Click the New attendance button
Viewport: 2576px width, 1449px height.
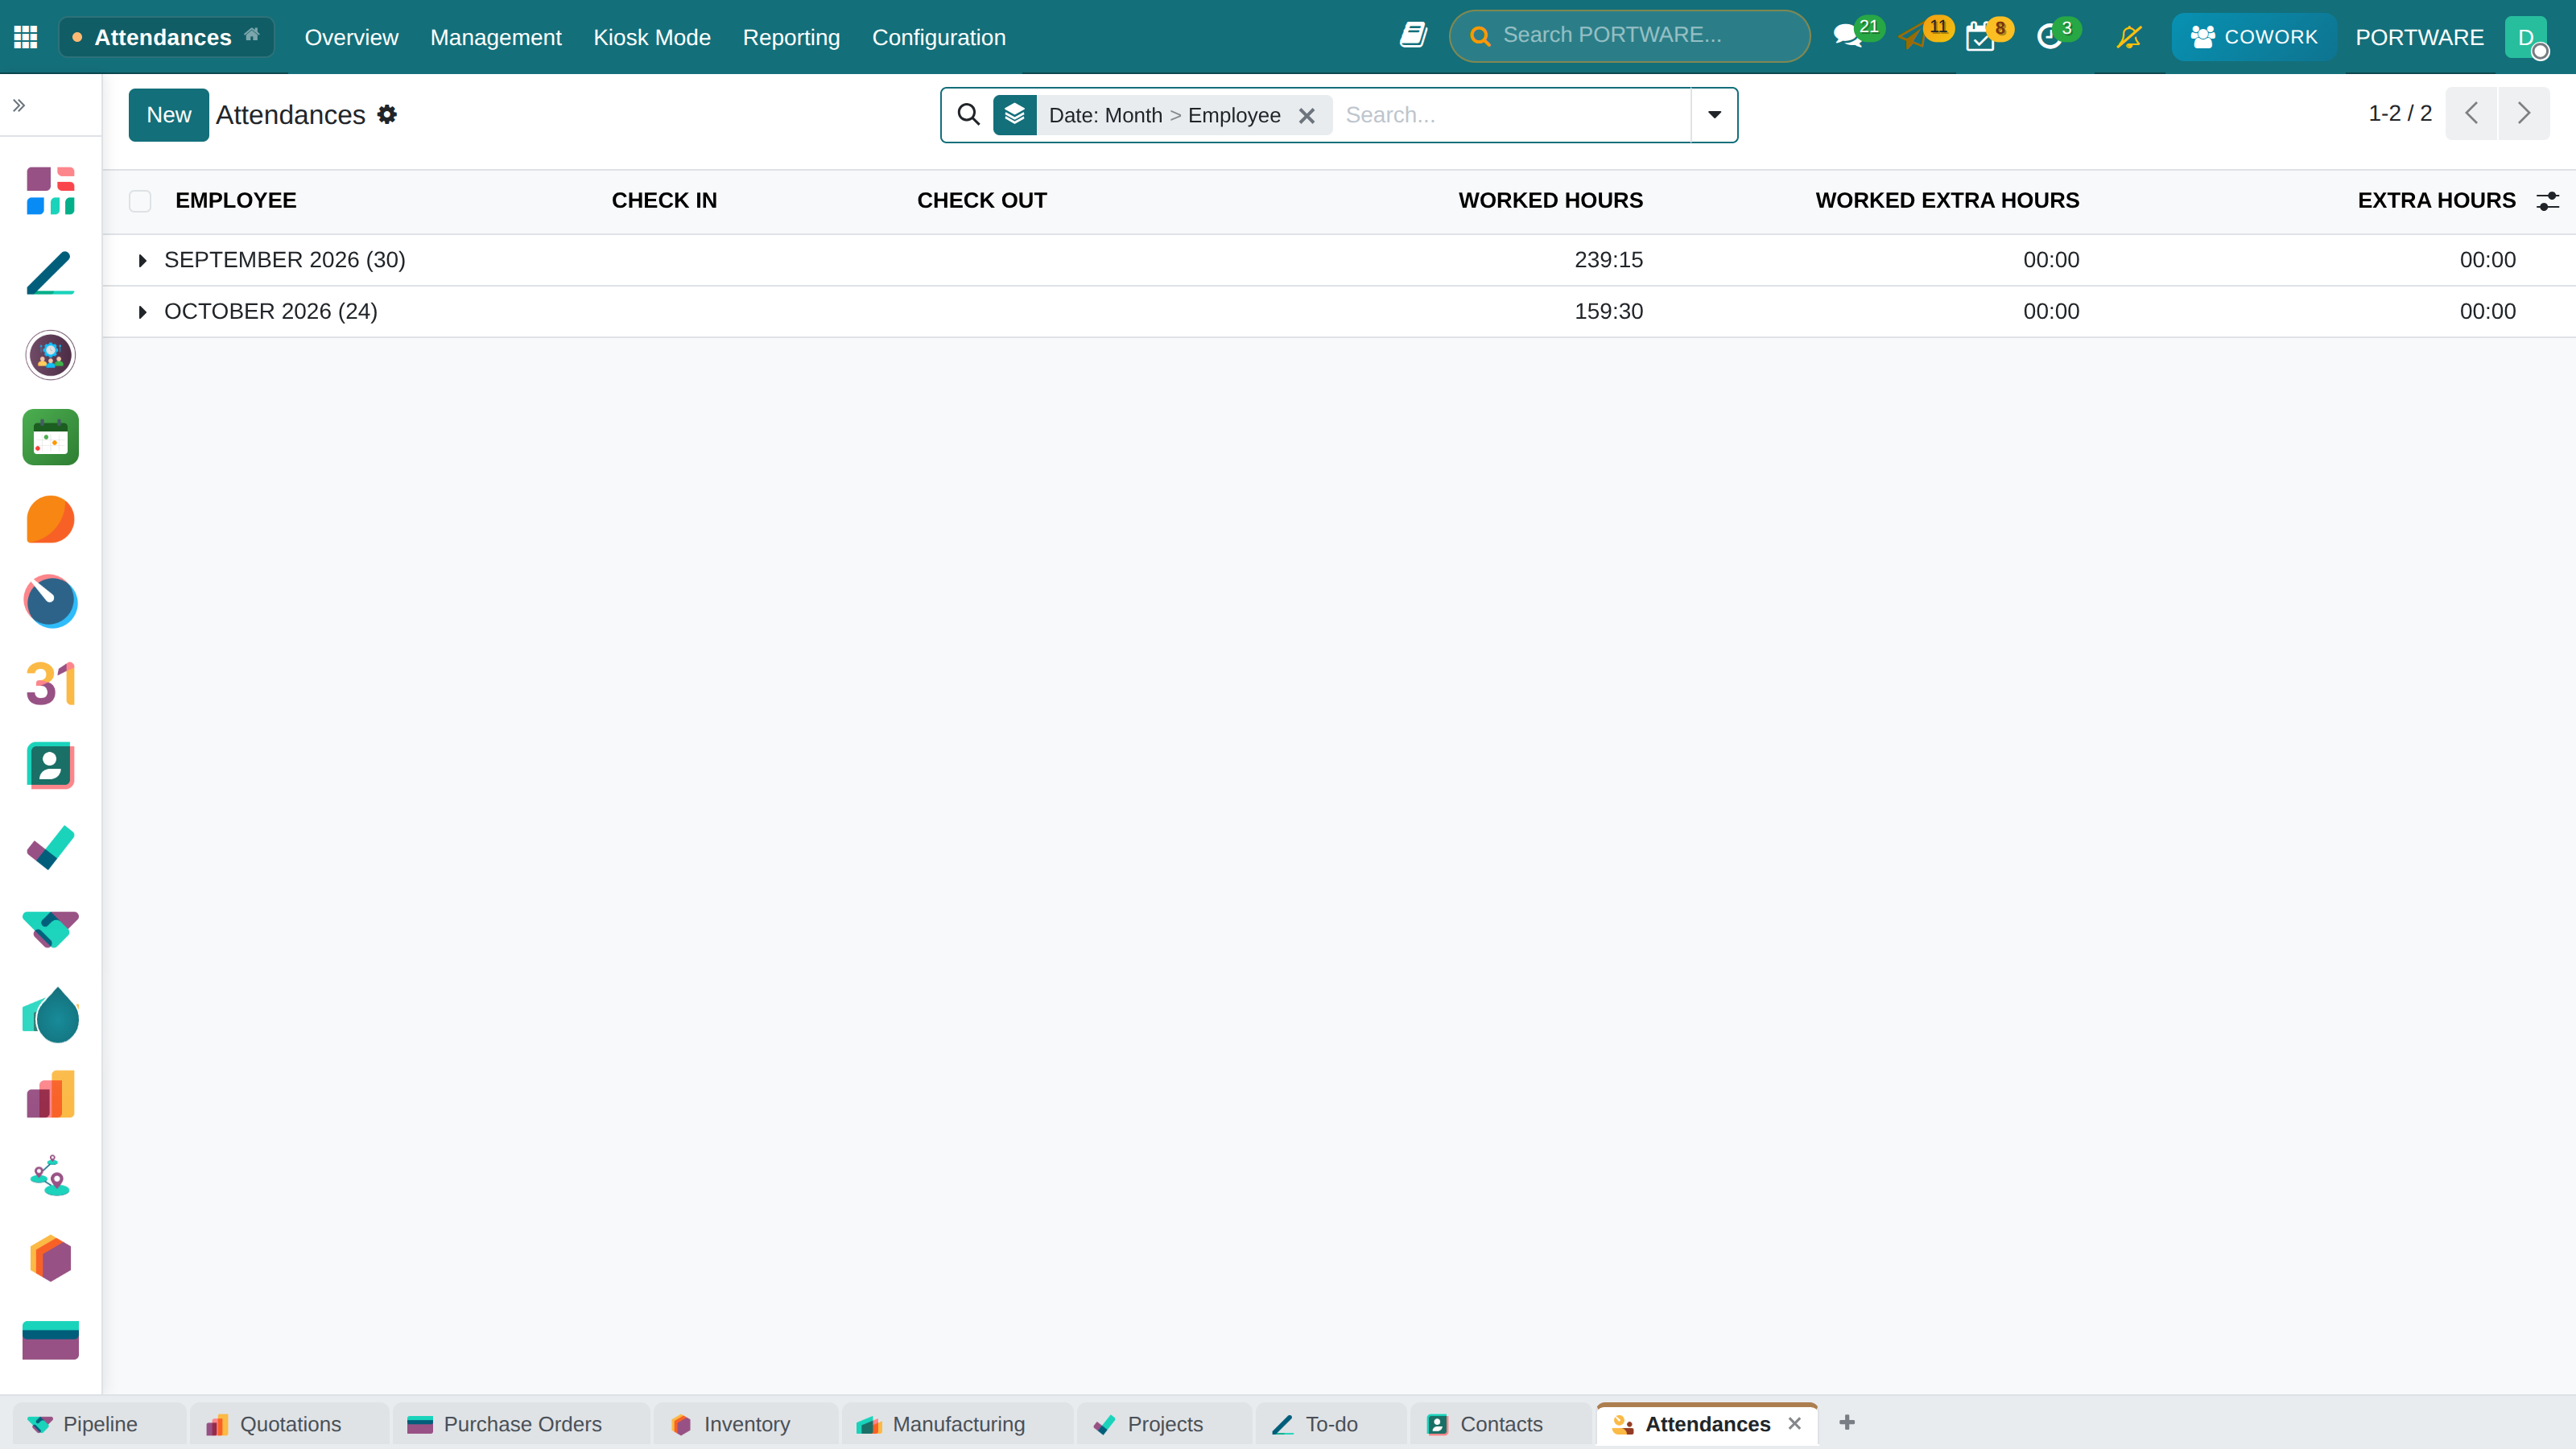pyautogui.click(x=168, y=115)
